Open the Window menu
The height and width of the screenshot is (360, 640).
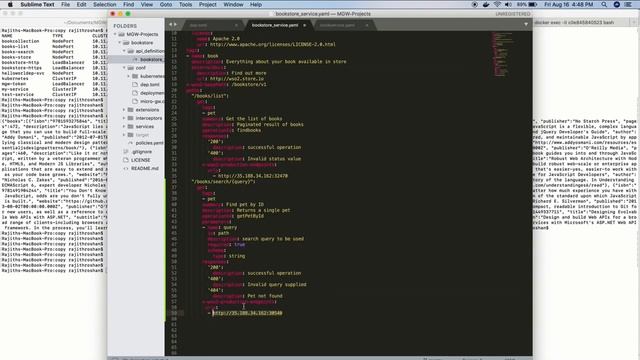(233, 4)
